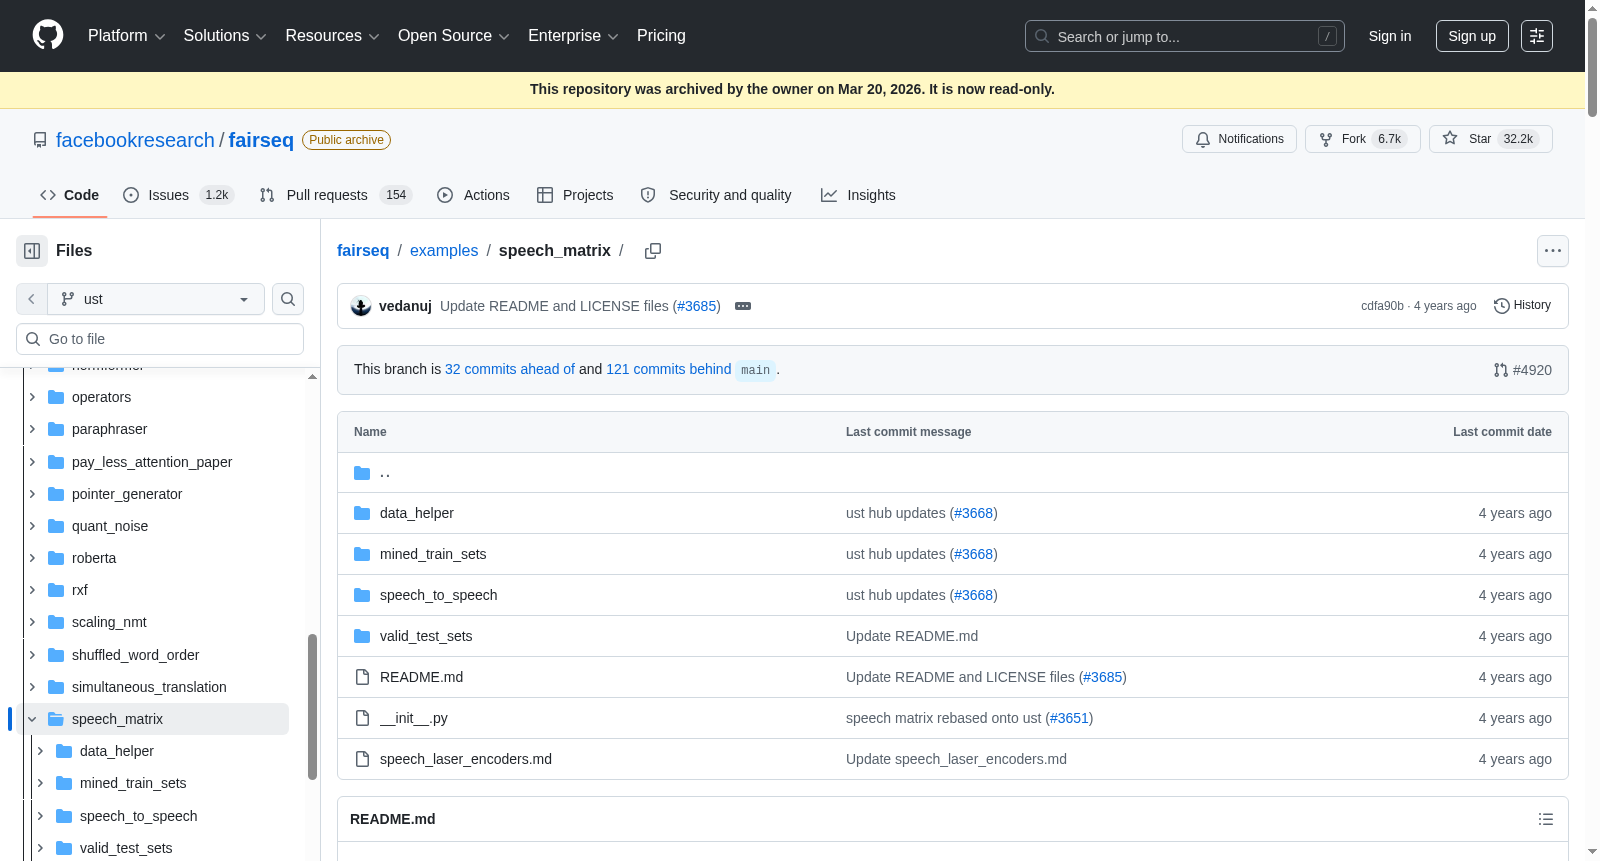Open the facebookresearch organization link

(x=135, y=140)
